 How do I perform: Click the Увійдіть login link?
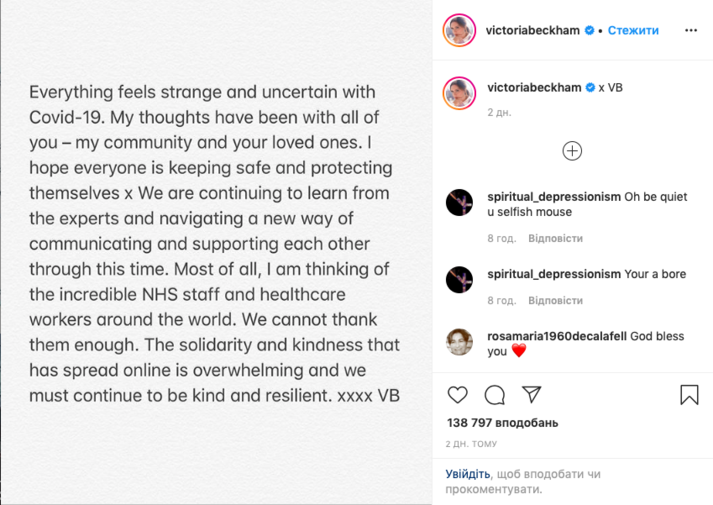tap(468, 474)
